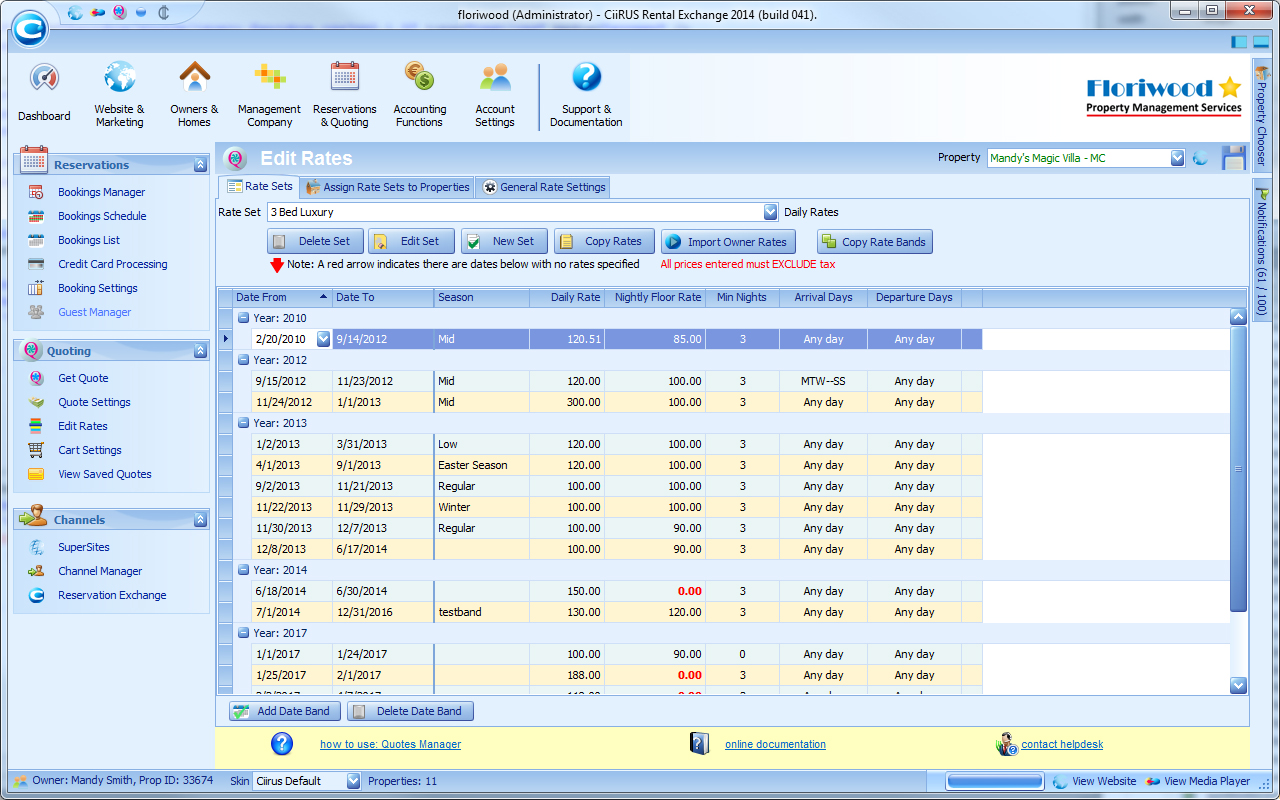Click the rates grid vertical scrollbar thumb
This screenshot has width=1280, height=800.
pyautogui.click(x=1238, y=468)
